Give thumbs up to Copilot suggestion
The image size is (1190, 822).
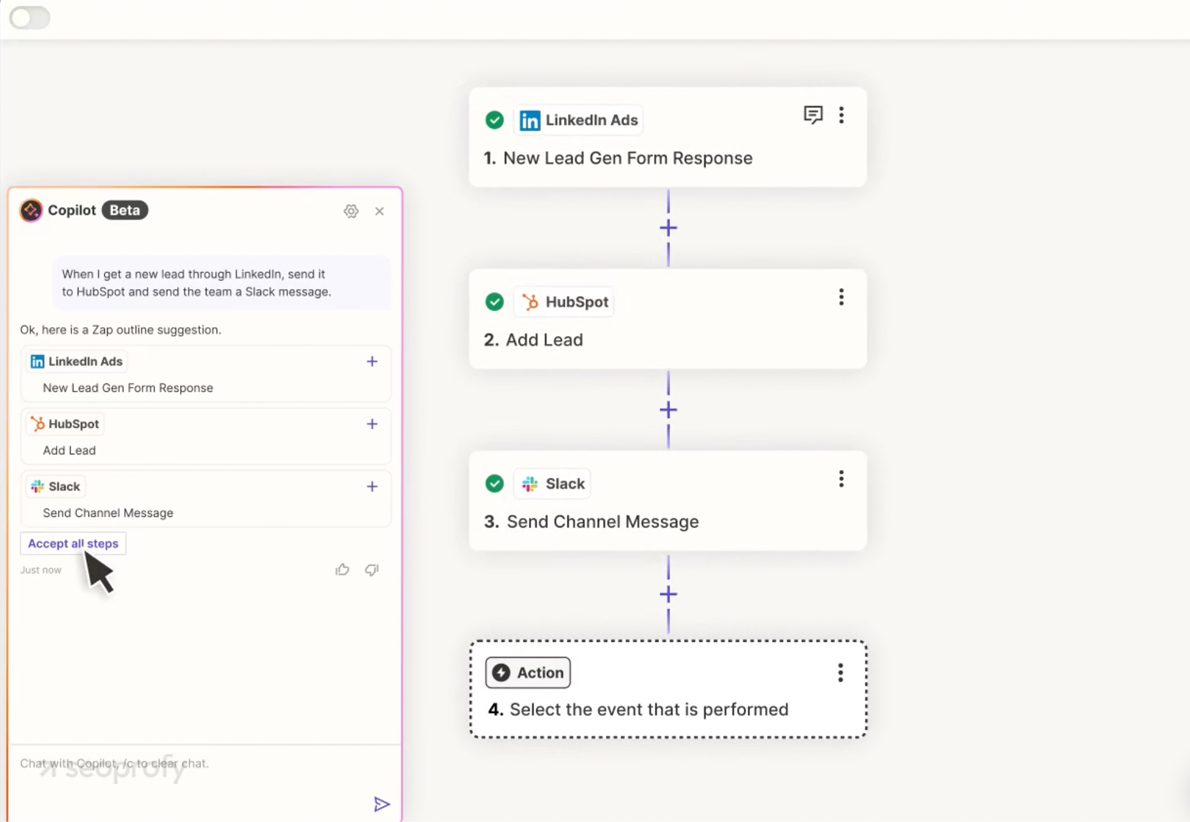[x=342, y=569]
